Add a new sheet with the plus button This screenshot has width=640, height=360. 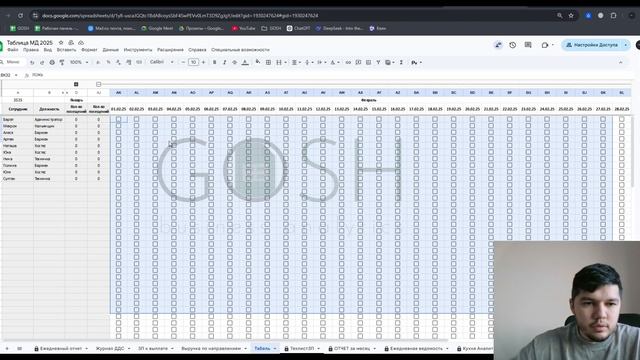pyautogui.click(x=7, y=349)
